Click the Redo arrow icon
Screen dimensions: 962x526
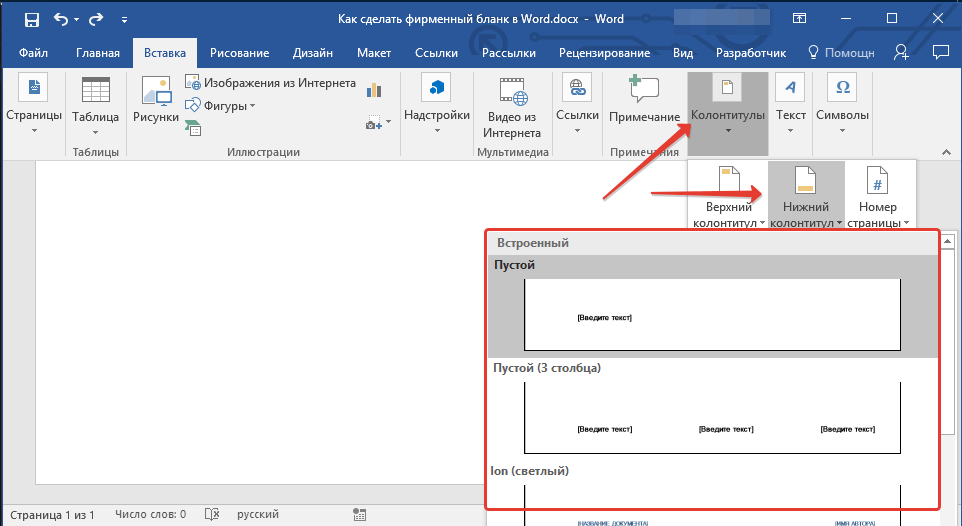point(96,20)
